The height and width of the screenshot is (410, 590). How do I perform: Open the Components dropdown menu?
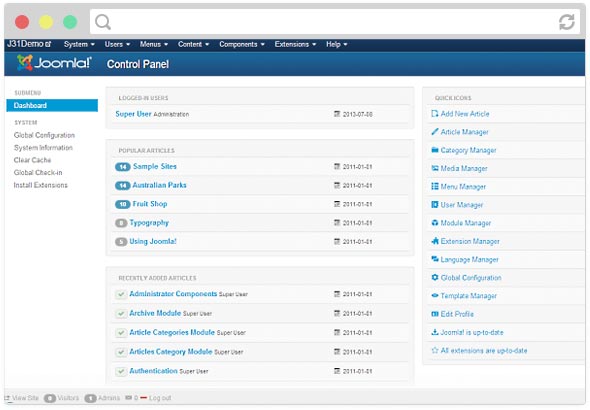pyautogui.click(x=242, y=44)
